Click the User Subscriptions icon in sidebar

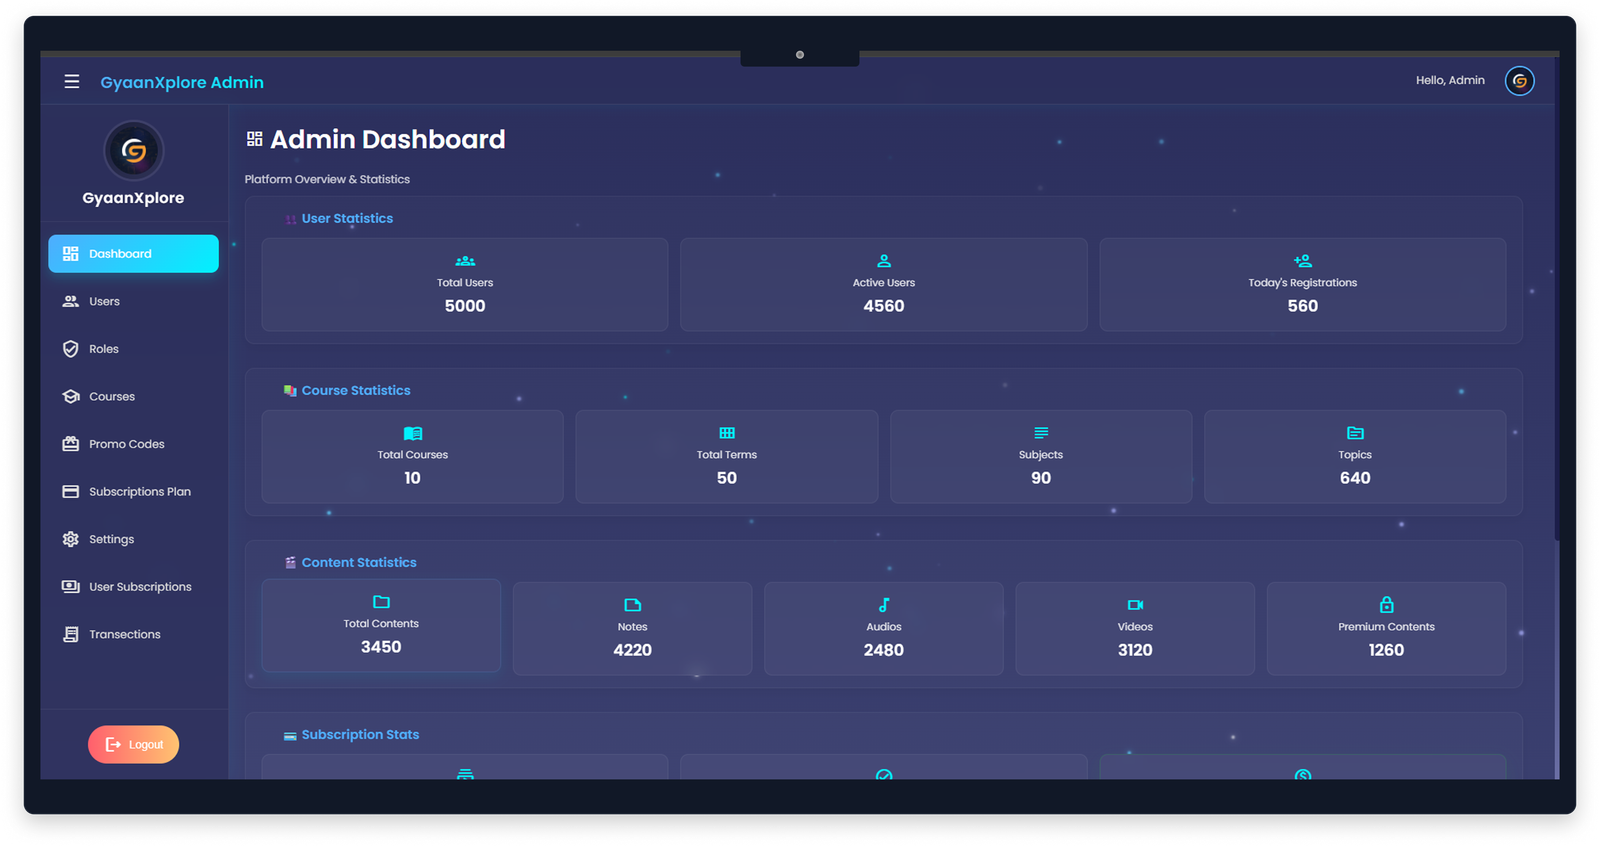71,586
